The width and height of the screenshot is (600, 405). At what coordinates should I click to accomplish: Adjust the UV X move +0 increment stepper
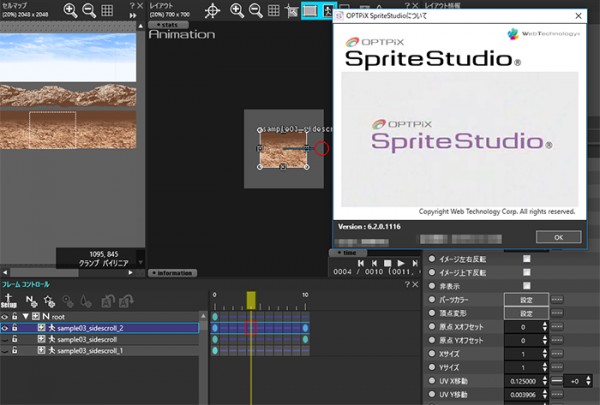589,381
